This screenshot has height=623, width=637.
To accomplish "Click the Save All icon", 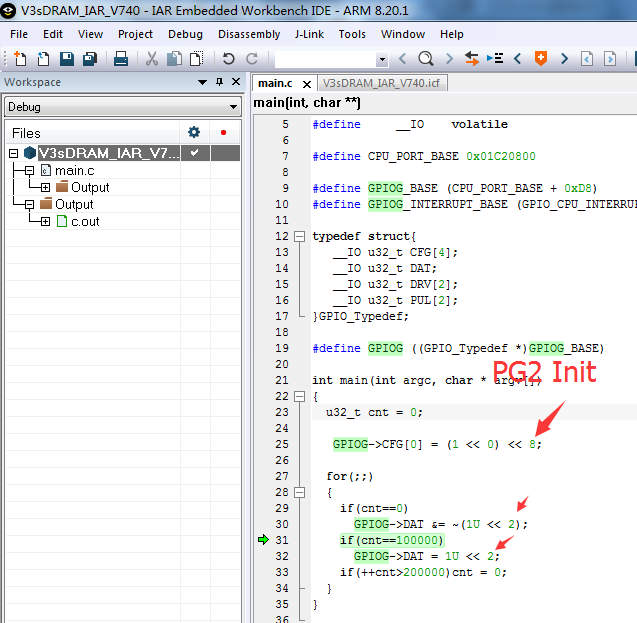I will pyautogui.click(x=90, y=59).
